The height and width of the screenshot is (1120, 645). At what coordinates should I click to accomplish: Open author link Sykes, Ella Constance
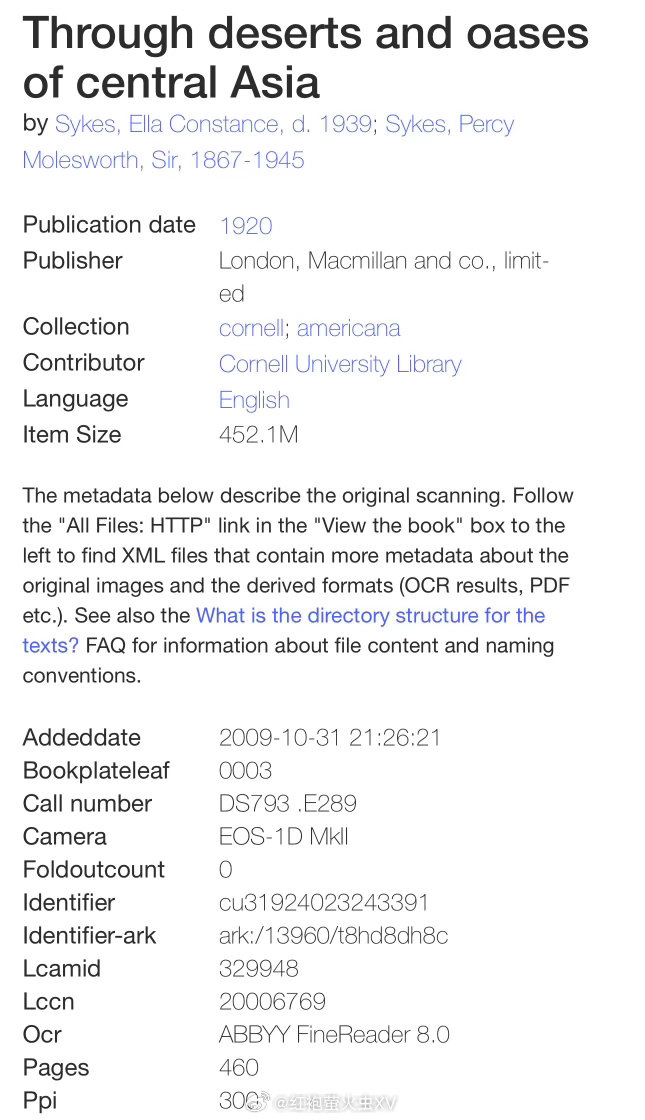tap(213, 124)
